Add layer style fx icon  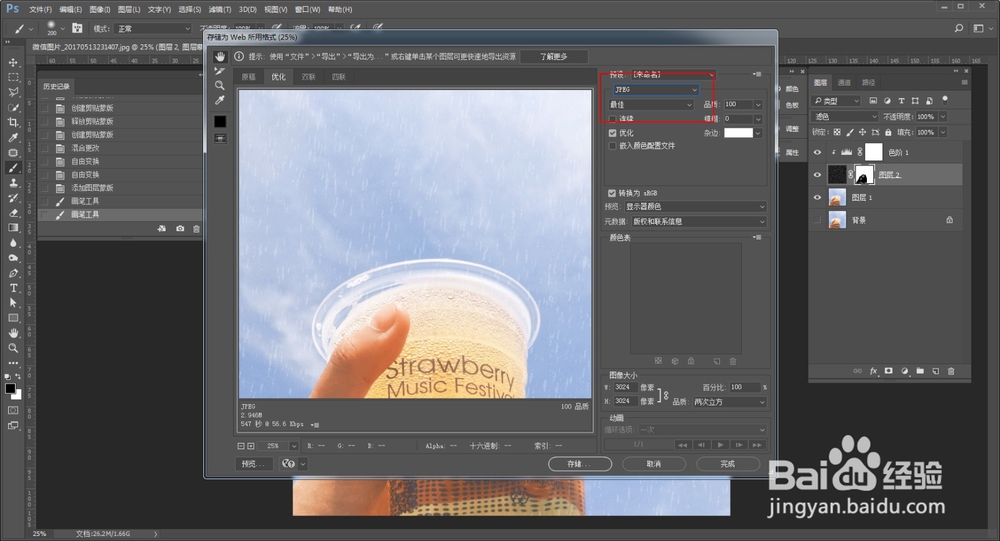(x=873, y=371)
